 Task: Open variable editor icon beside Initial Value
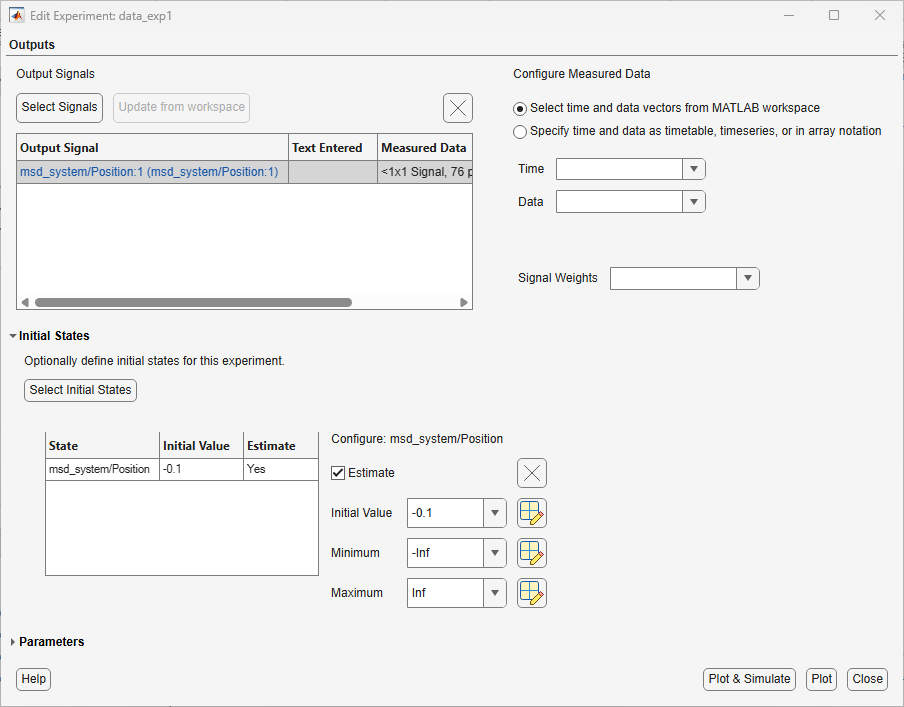click(532, 513)
